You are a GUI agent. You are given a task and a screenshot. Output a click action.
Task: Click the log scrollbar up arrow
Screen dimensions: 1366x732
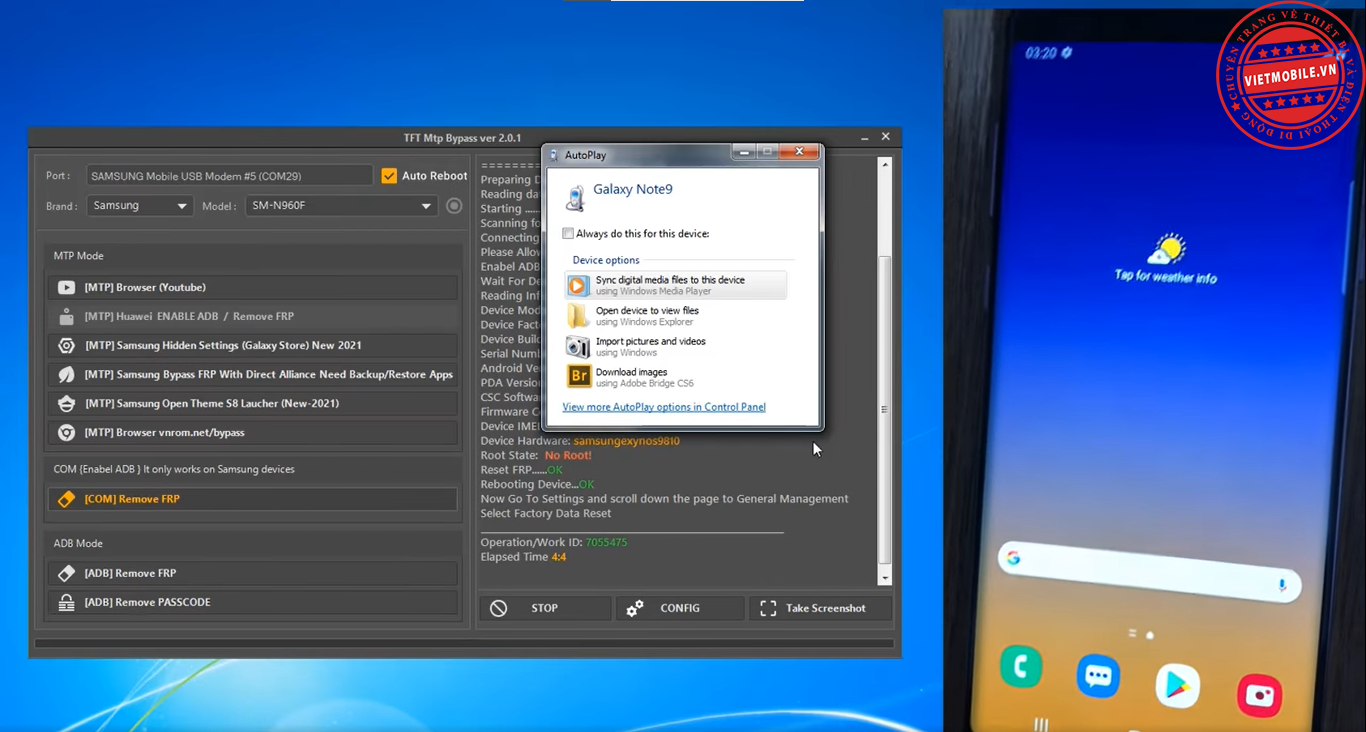click(x=884, y=163)
